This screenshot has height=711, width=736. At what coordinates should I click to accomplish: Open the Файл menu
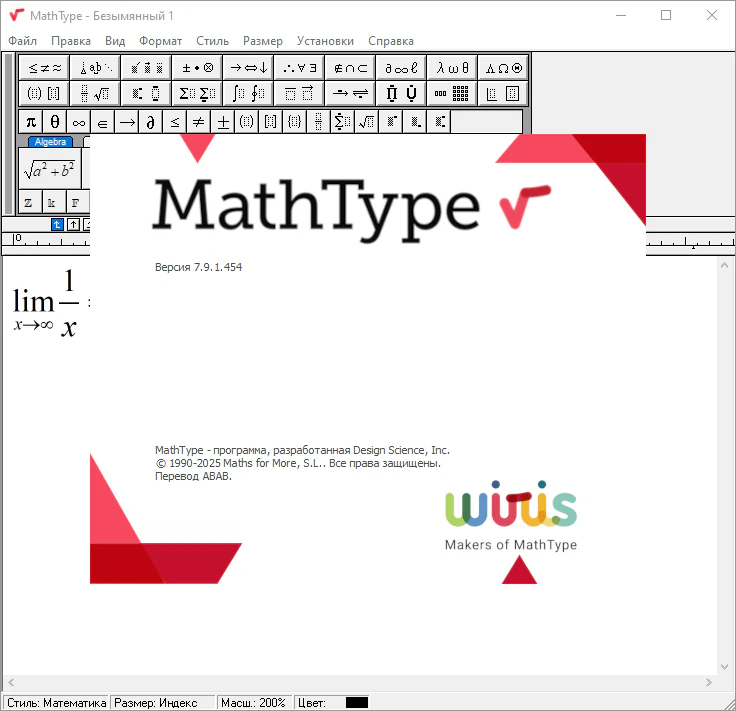pyautogui.click(x=22, y=41)
